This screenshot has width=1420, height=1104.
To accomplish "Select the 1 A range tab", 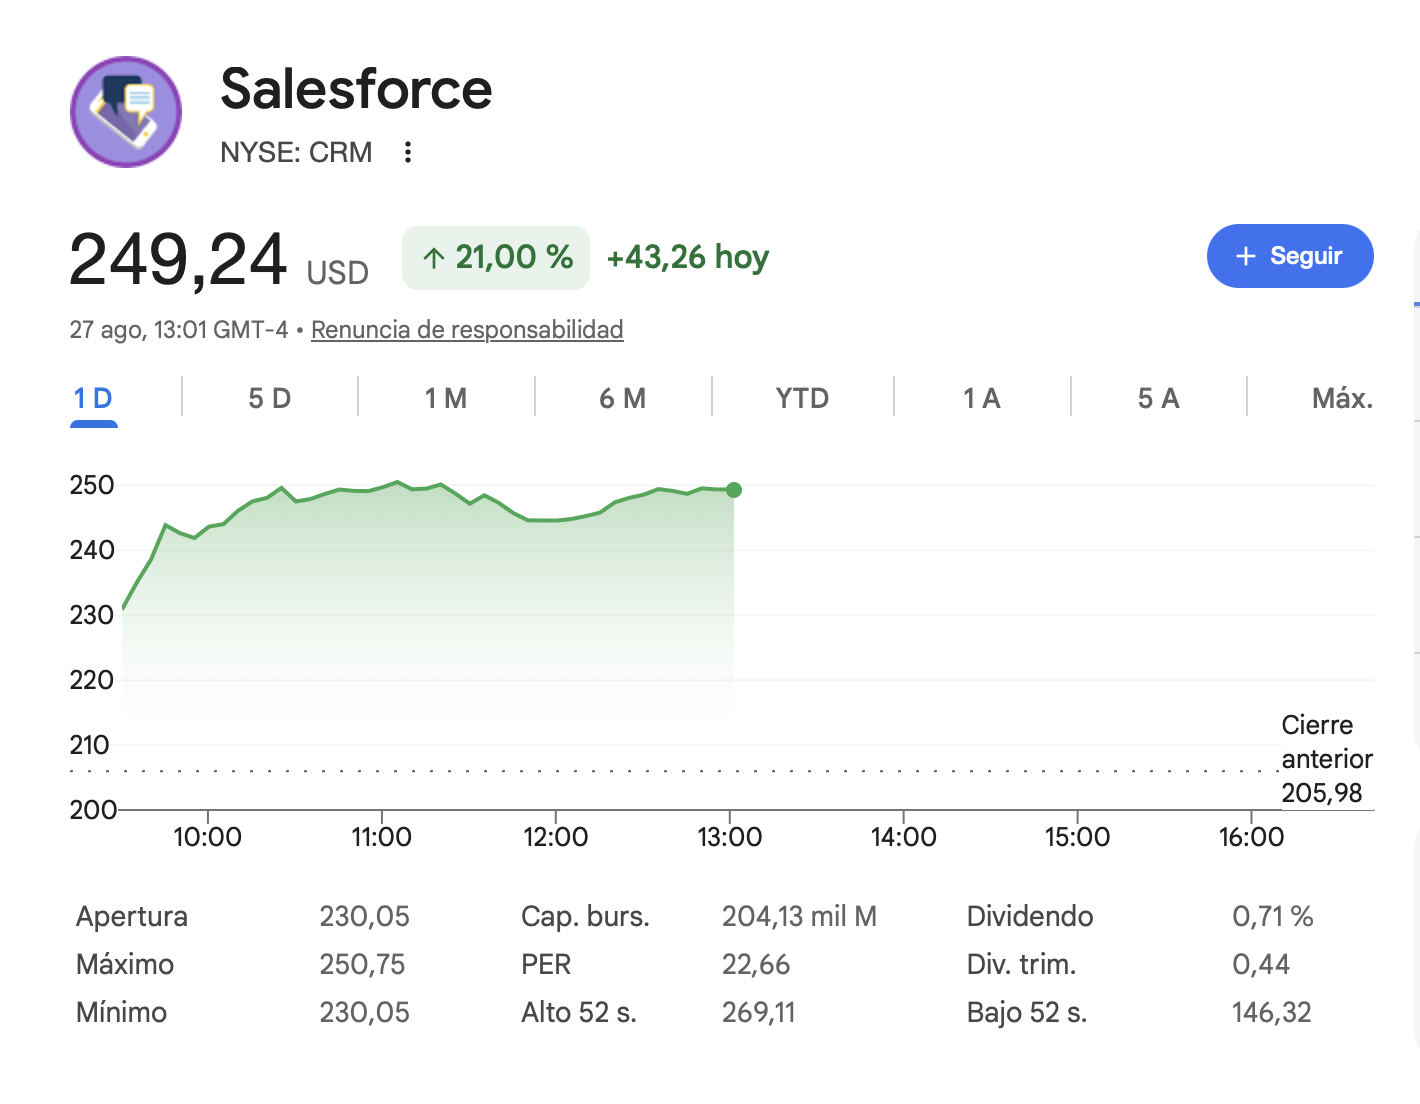I will point(982,399).
